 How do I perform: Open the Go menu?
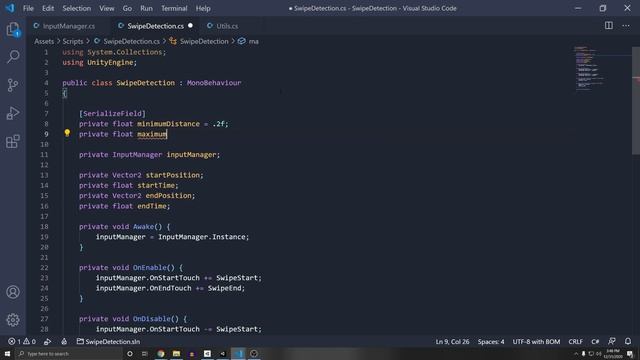coord(127,8)
